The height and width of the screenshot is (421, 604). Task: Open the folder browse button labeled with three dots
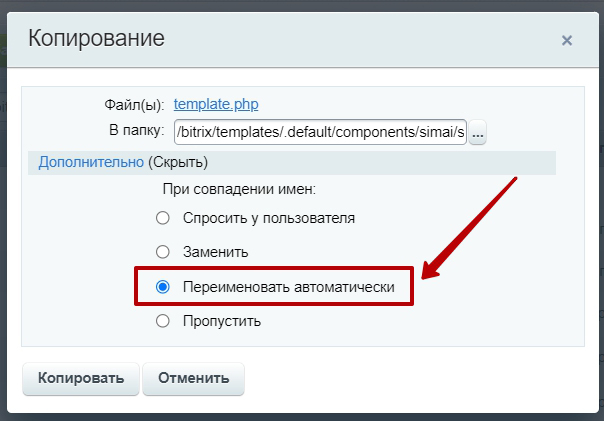pyautogui.click(x=477, y=133)
